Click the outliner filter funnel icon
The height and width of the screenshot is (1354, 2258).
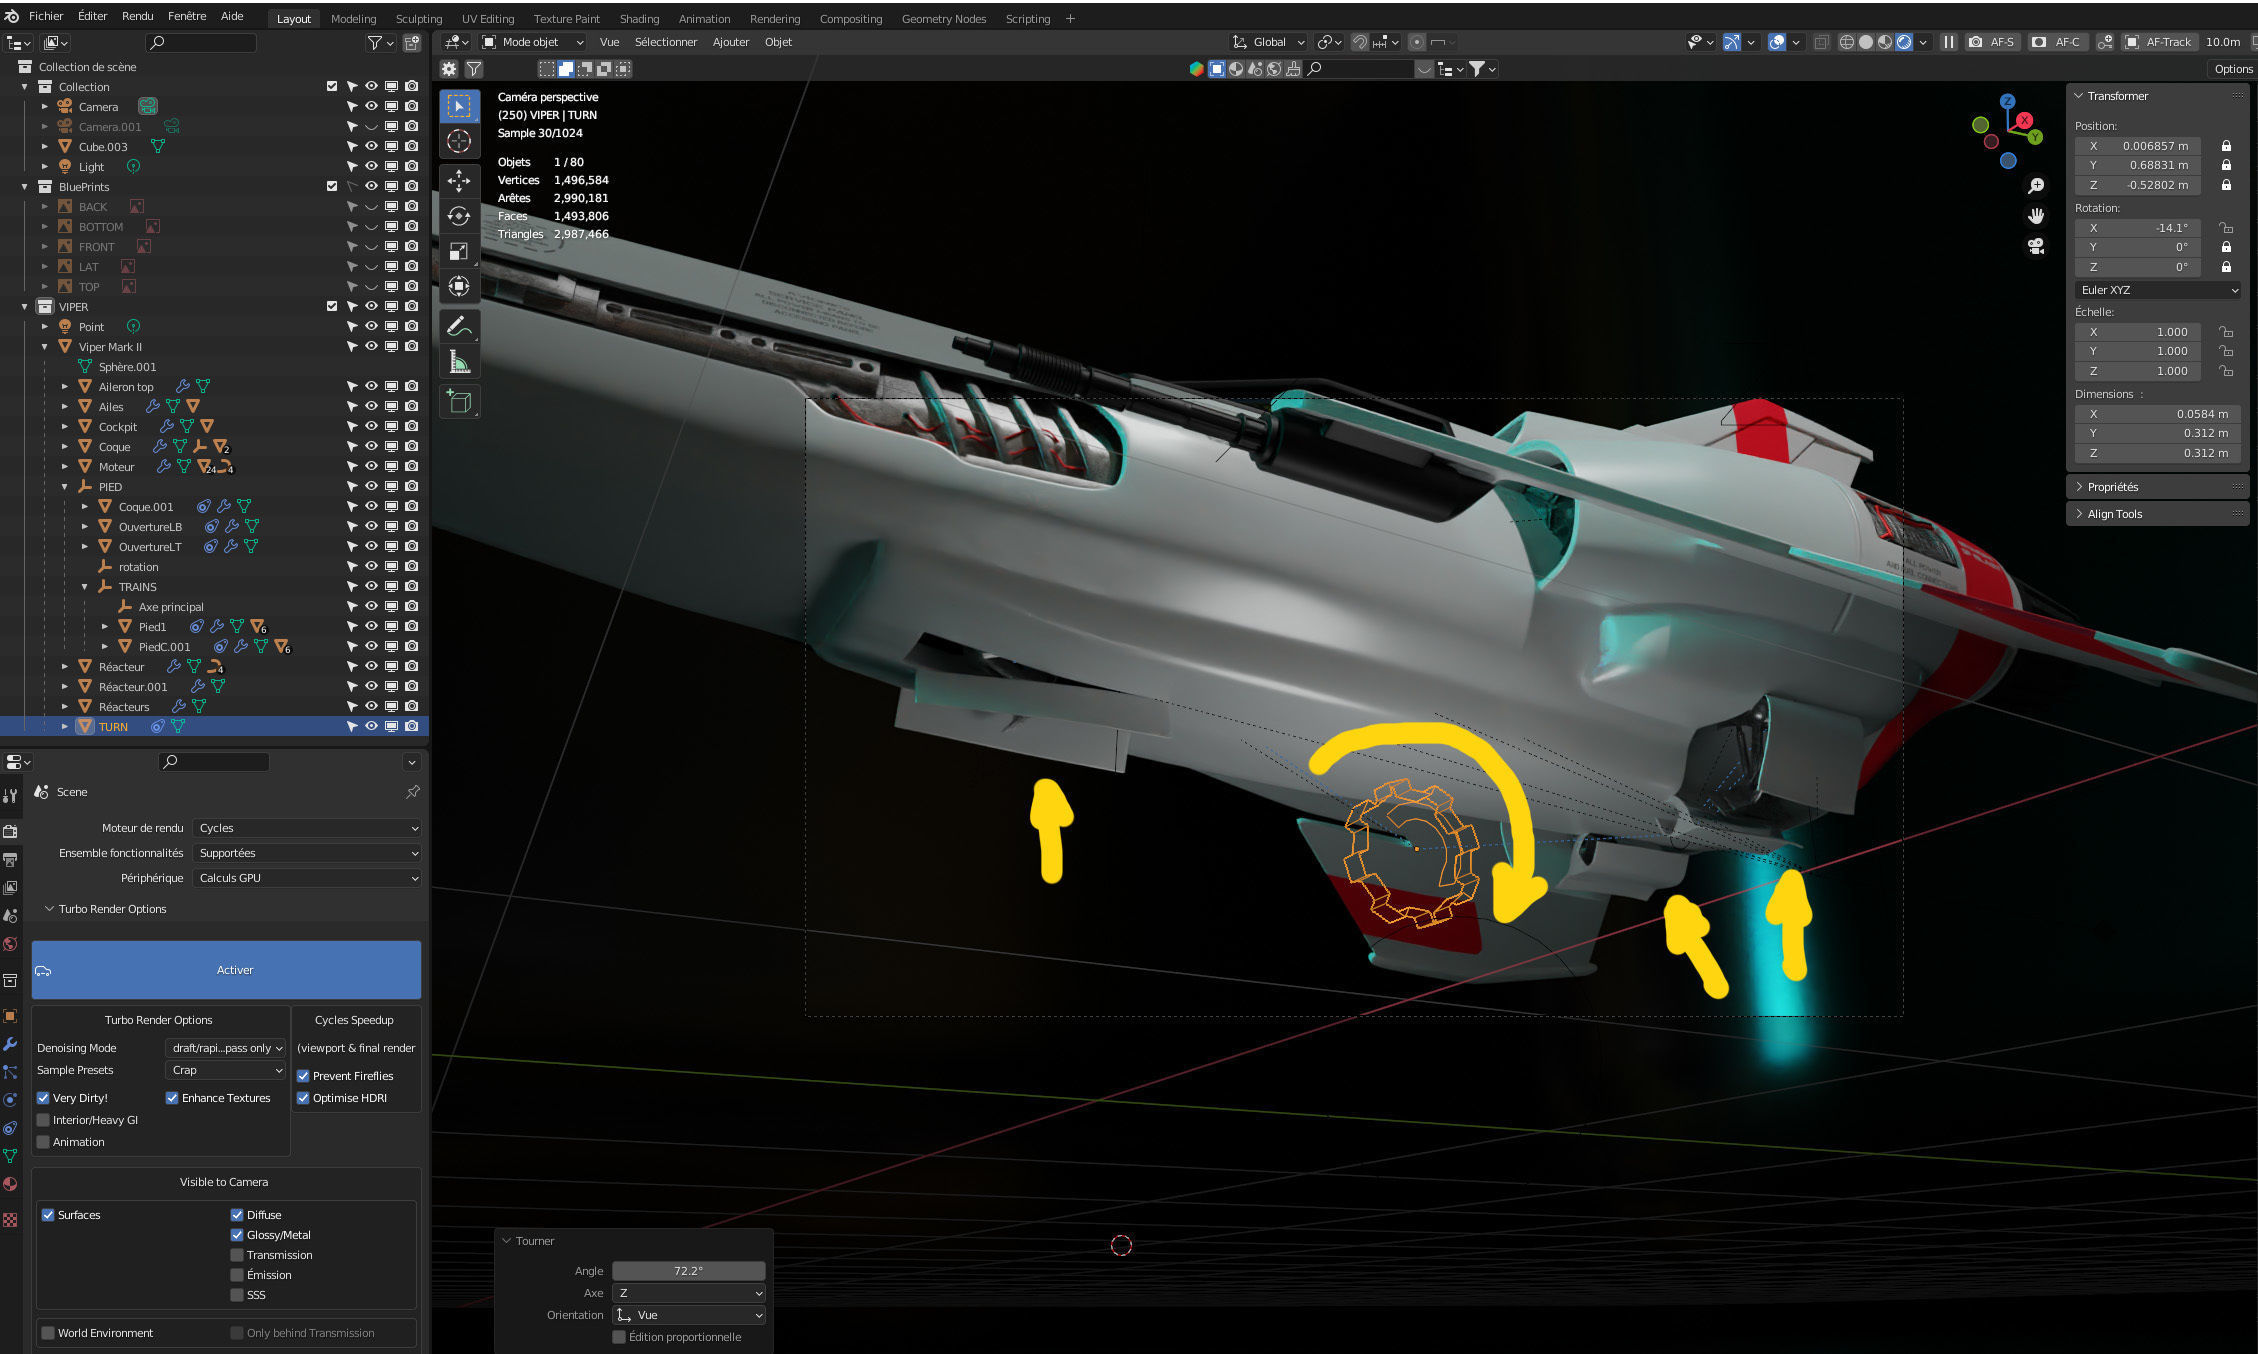pos(375,43)
